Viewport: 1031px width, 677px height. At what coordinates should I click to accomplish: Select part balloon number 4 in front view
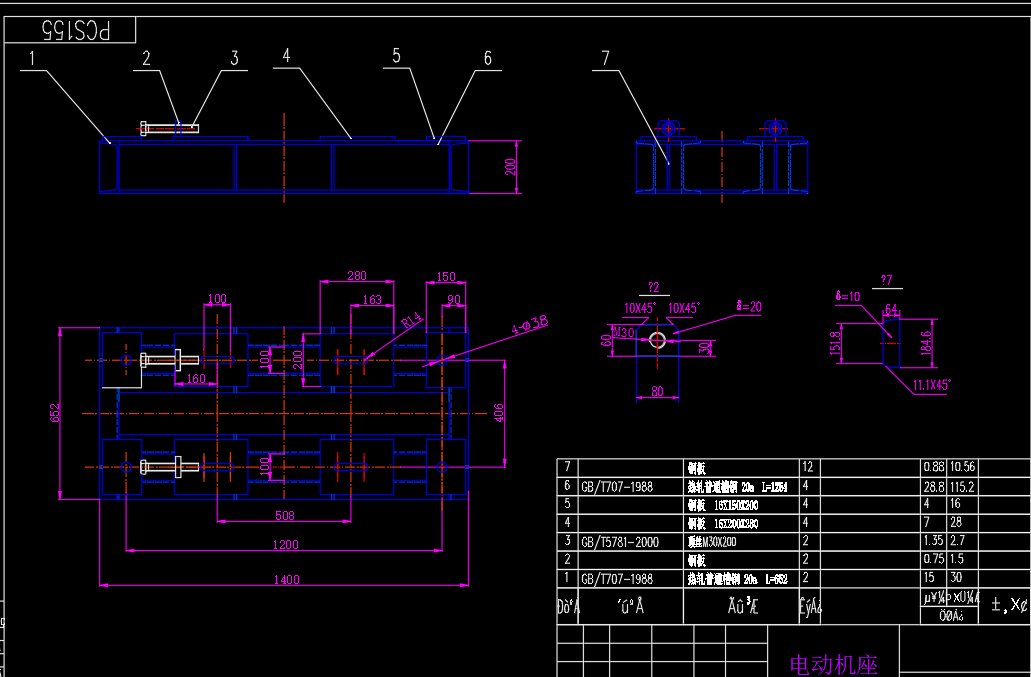tap(286, 57)
